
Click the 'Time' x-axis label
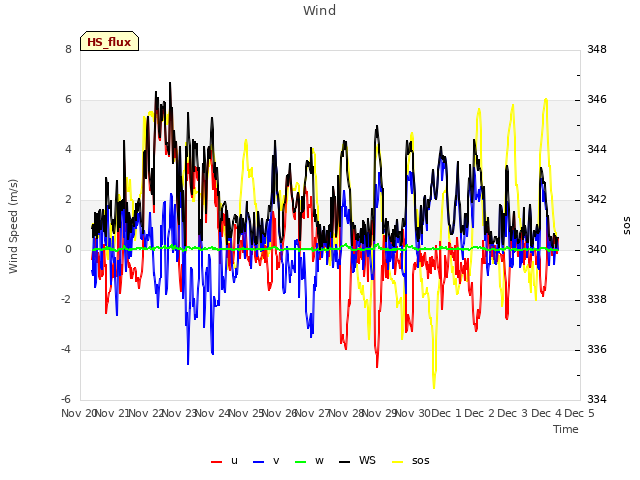point(566,429)
